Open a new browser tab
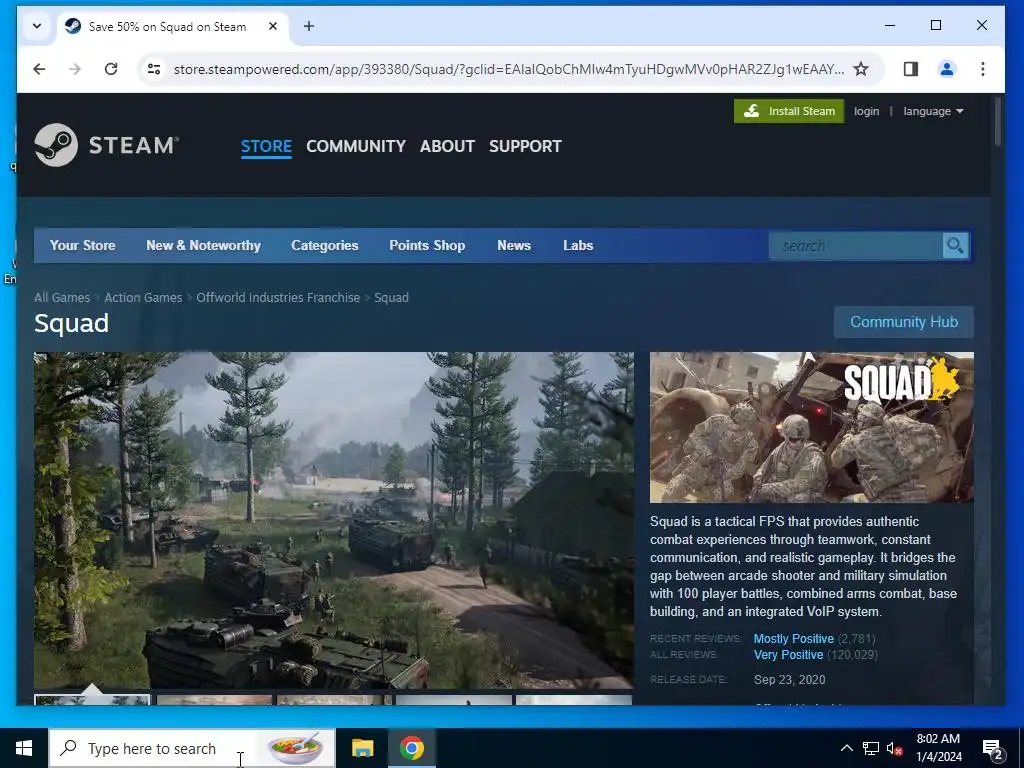1024x768 pixels. pos(309,26)
